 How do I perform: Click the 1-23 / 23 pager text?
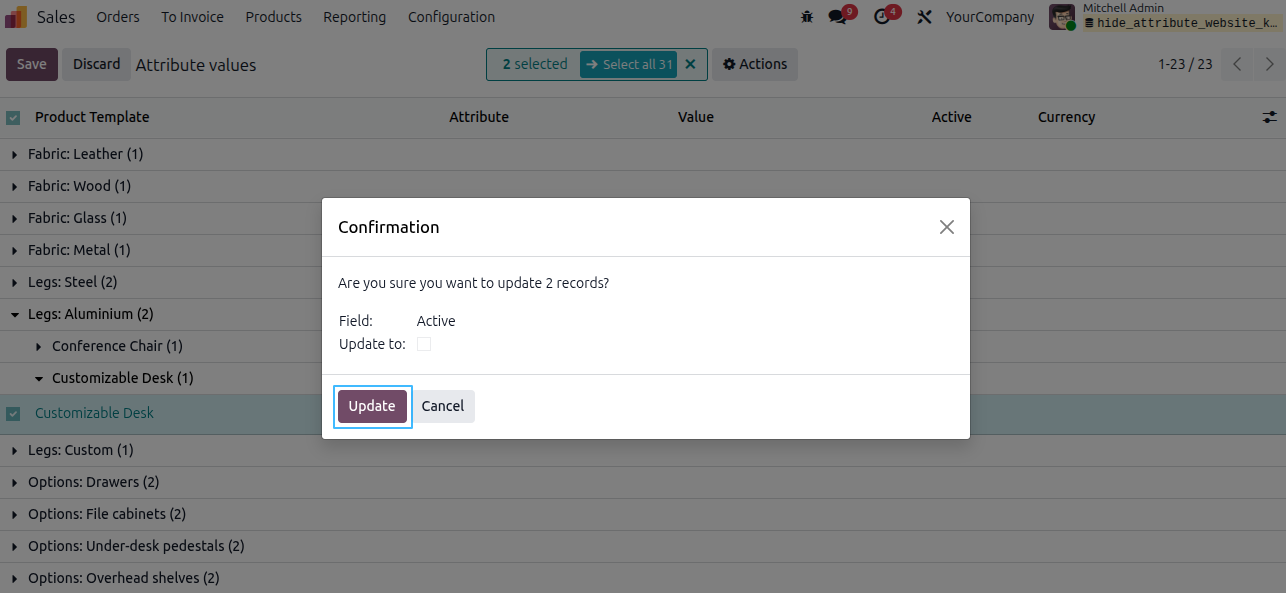coord(1185,64)
